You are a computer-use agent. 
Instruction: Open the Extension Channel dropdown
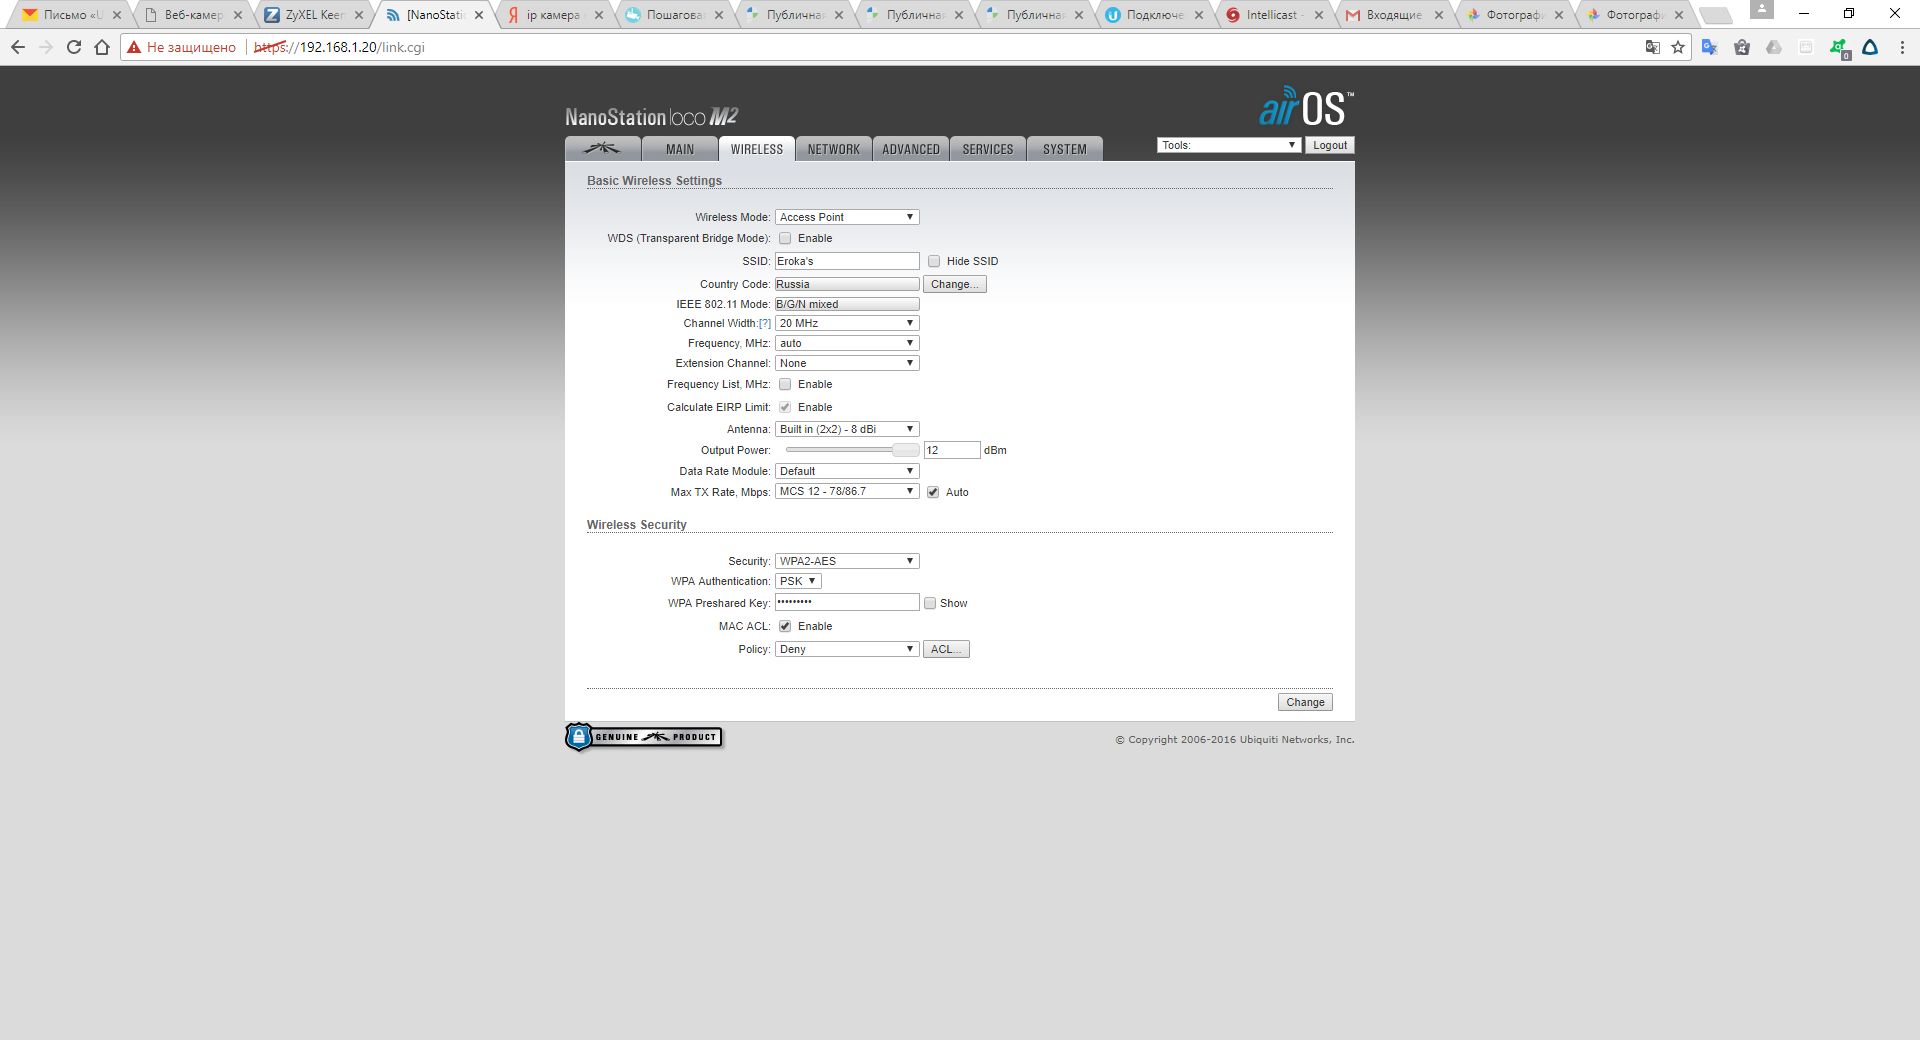(847, 363)
